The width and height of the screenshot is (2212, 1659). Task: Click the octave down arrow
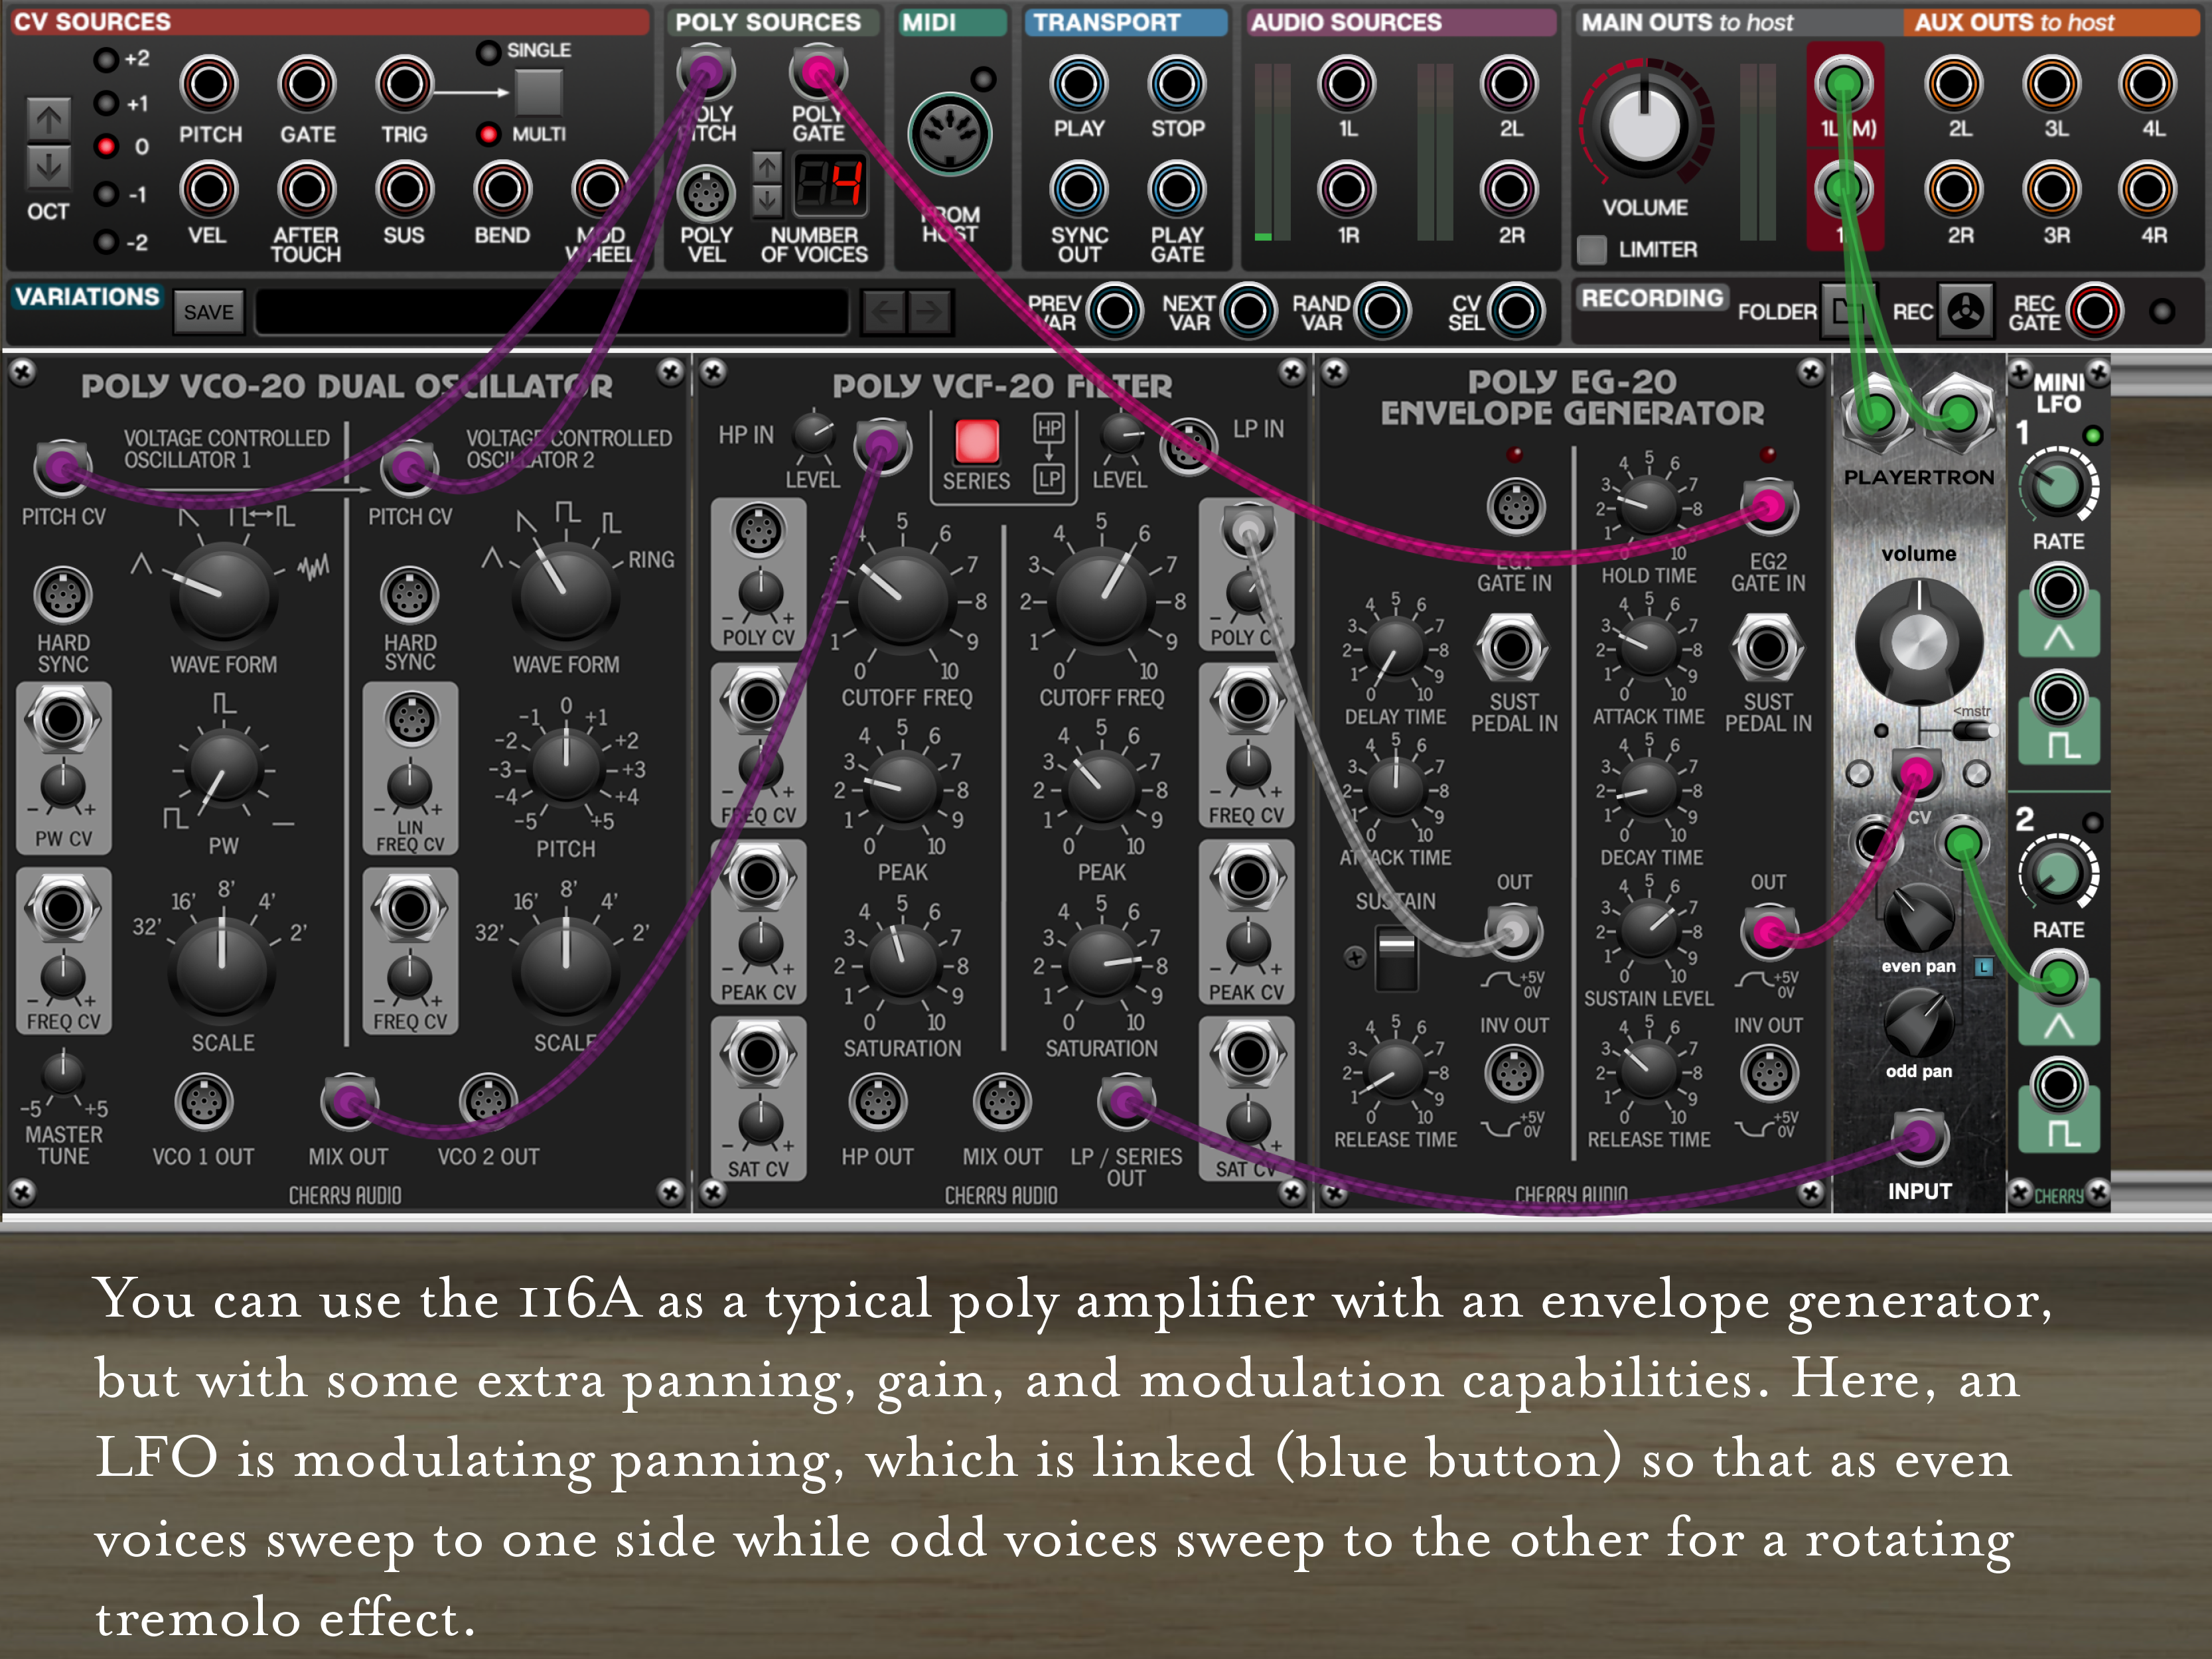pyautogui.click(x=48, y=167)
